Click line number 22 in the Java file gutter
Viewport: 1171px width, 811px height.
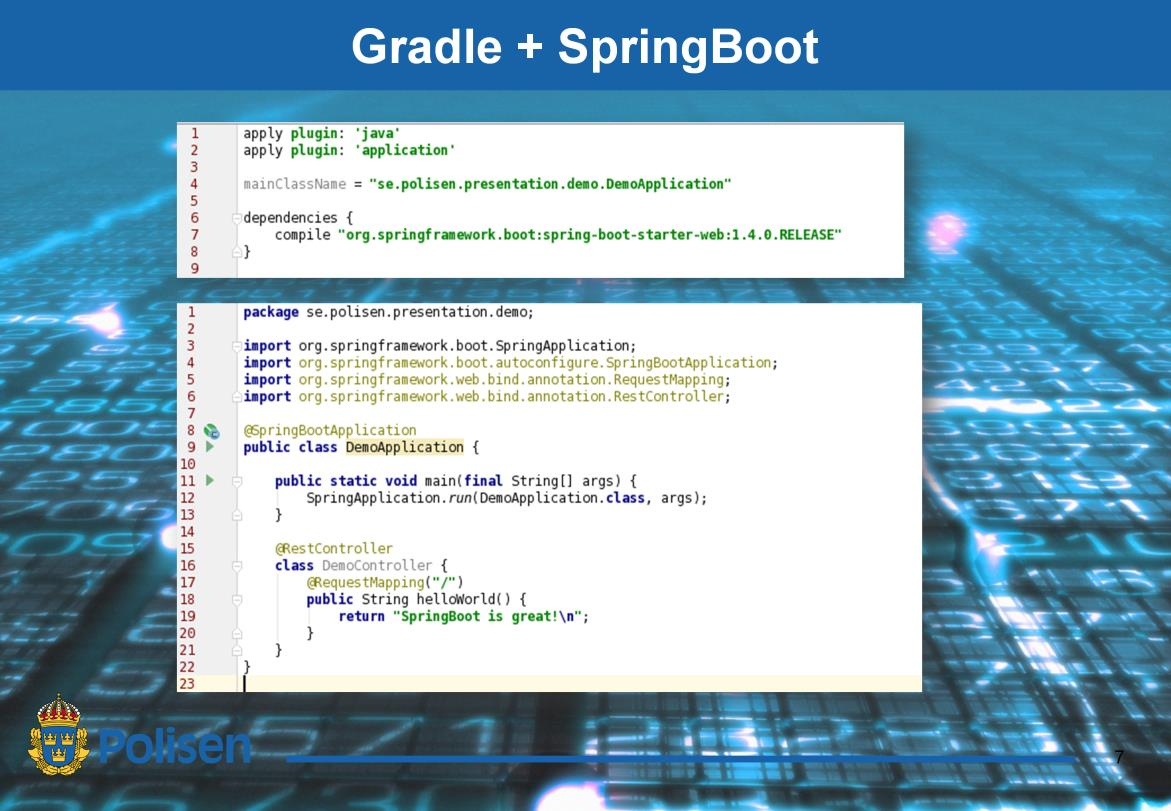click(x=187, y=667)
